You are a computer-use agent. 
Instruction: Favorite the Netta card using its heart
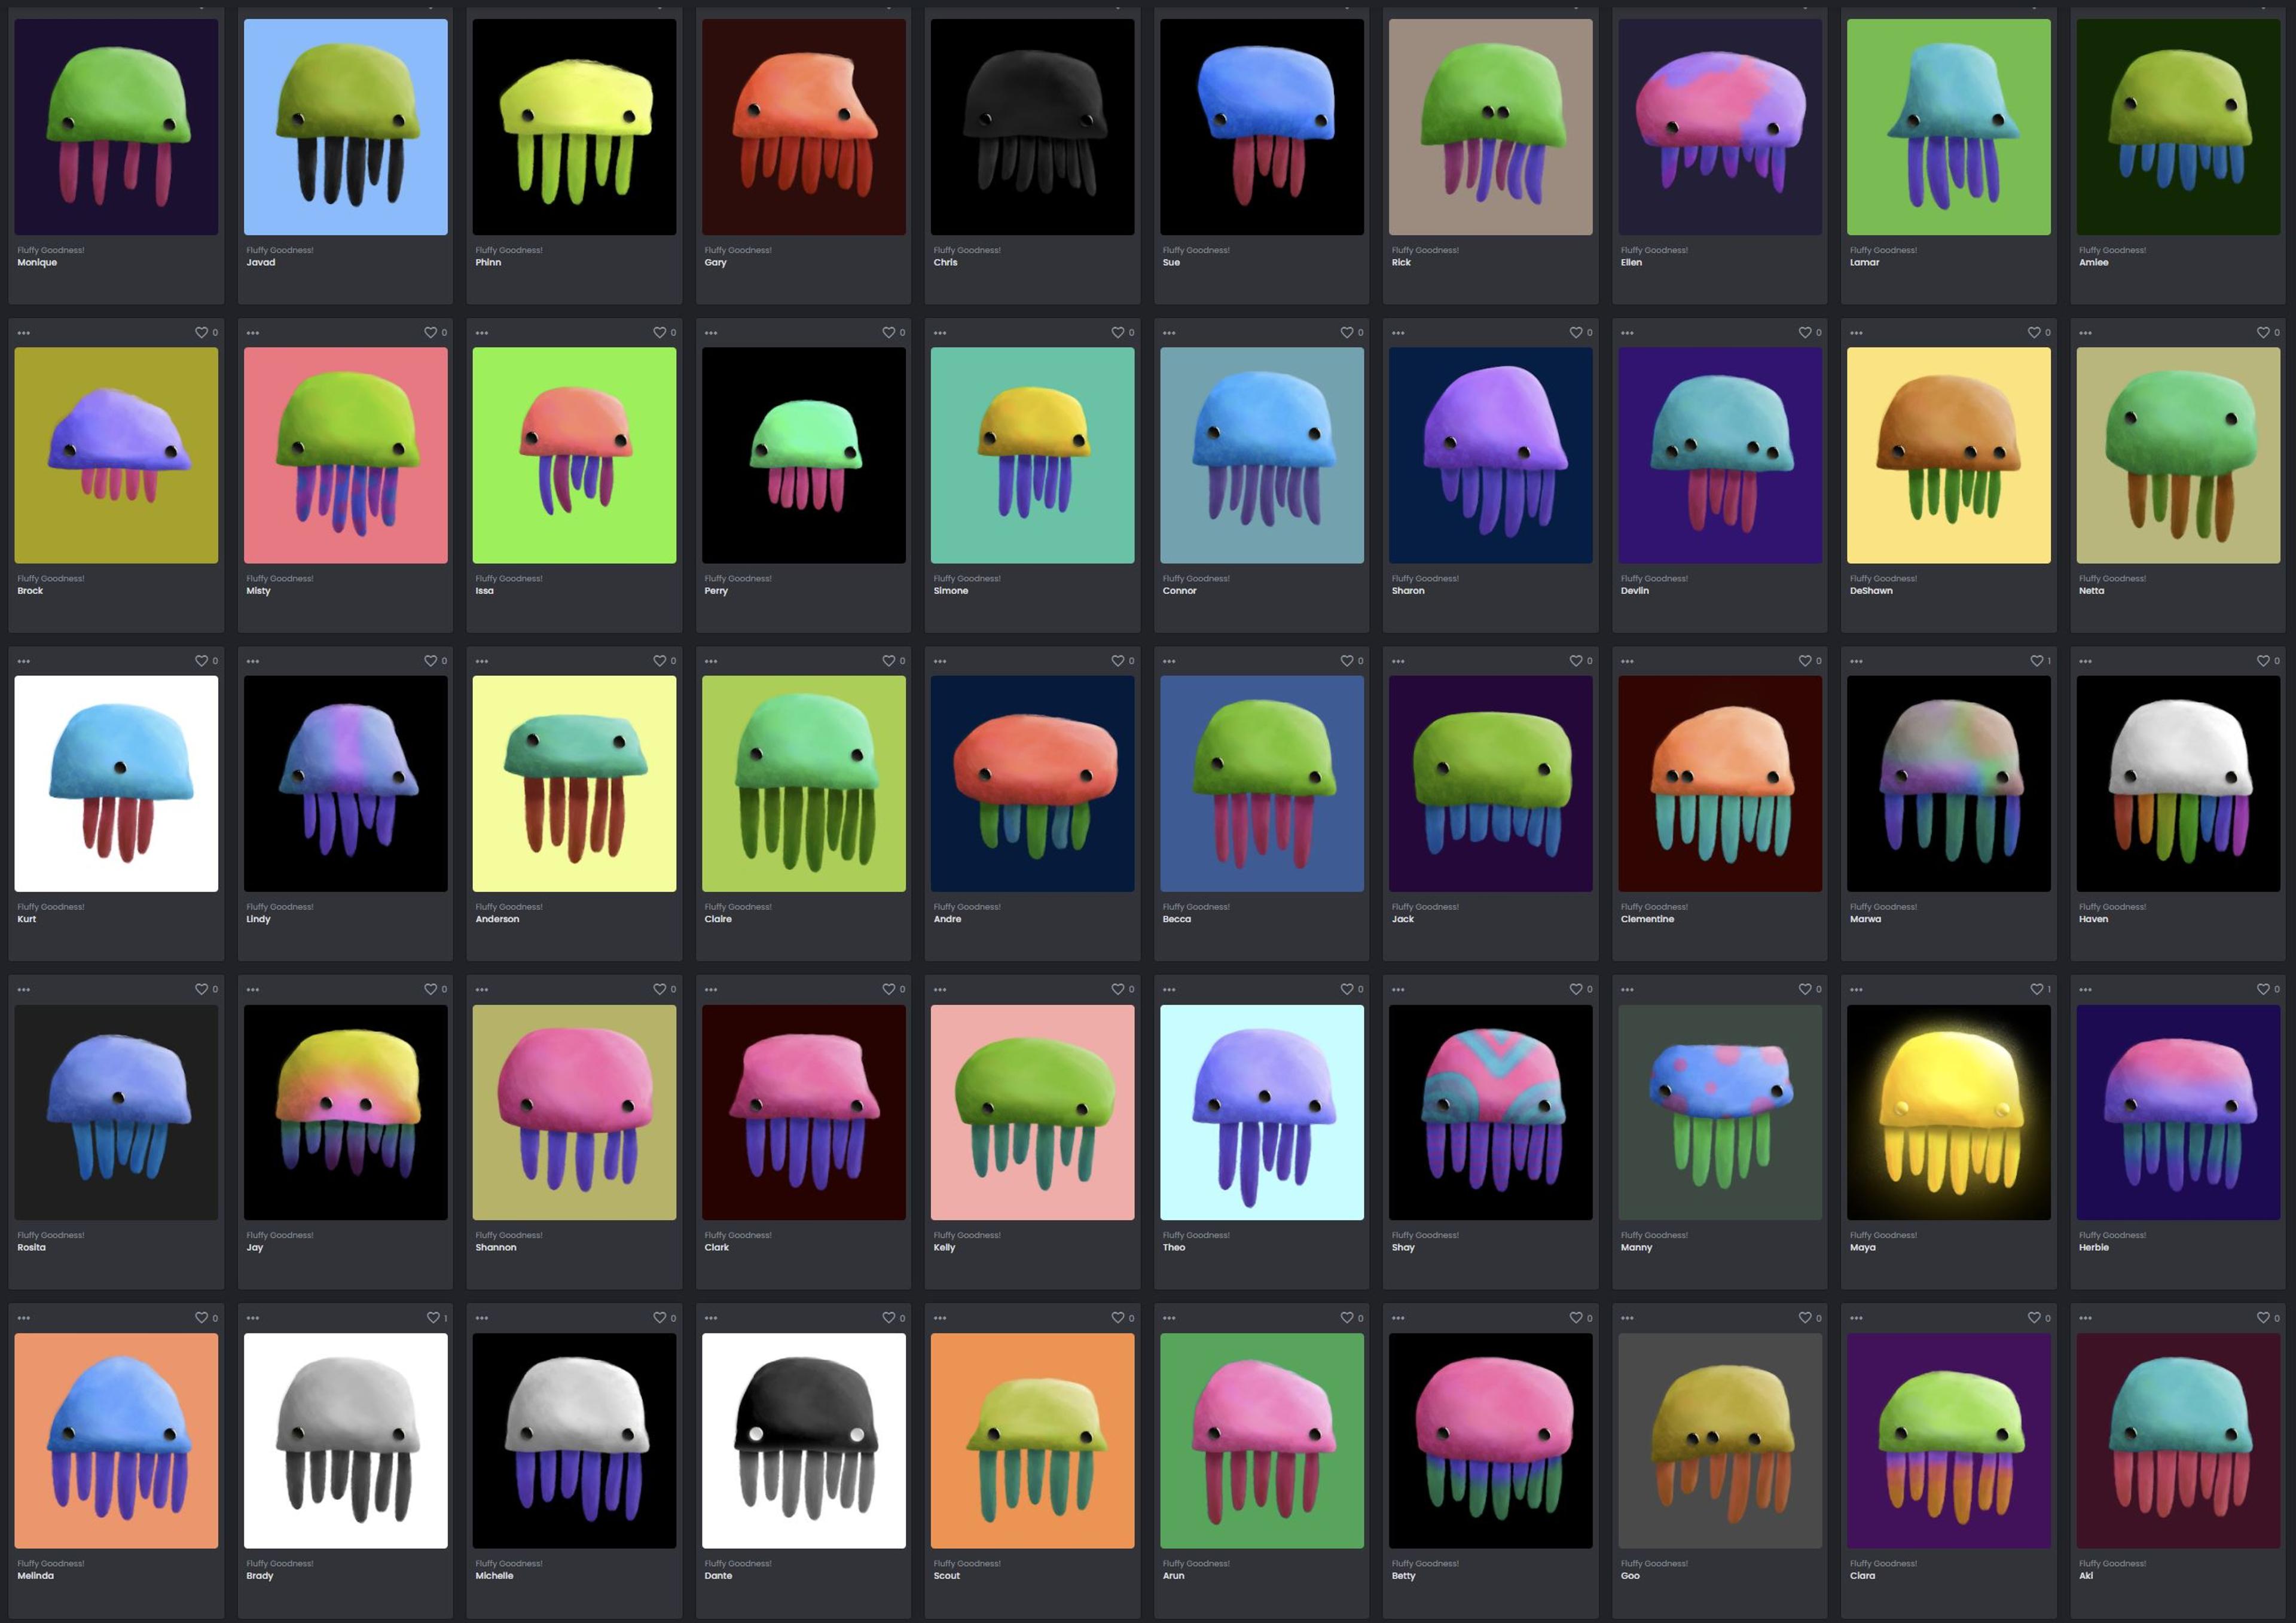[x=2262, y=332]
